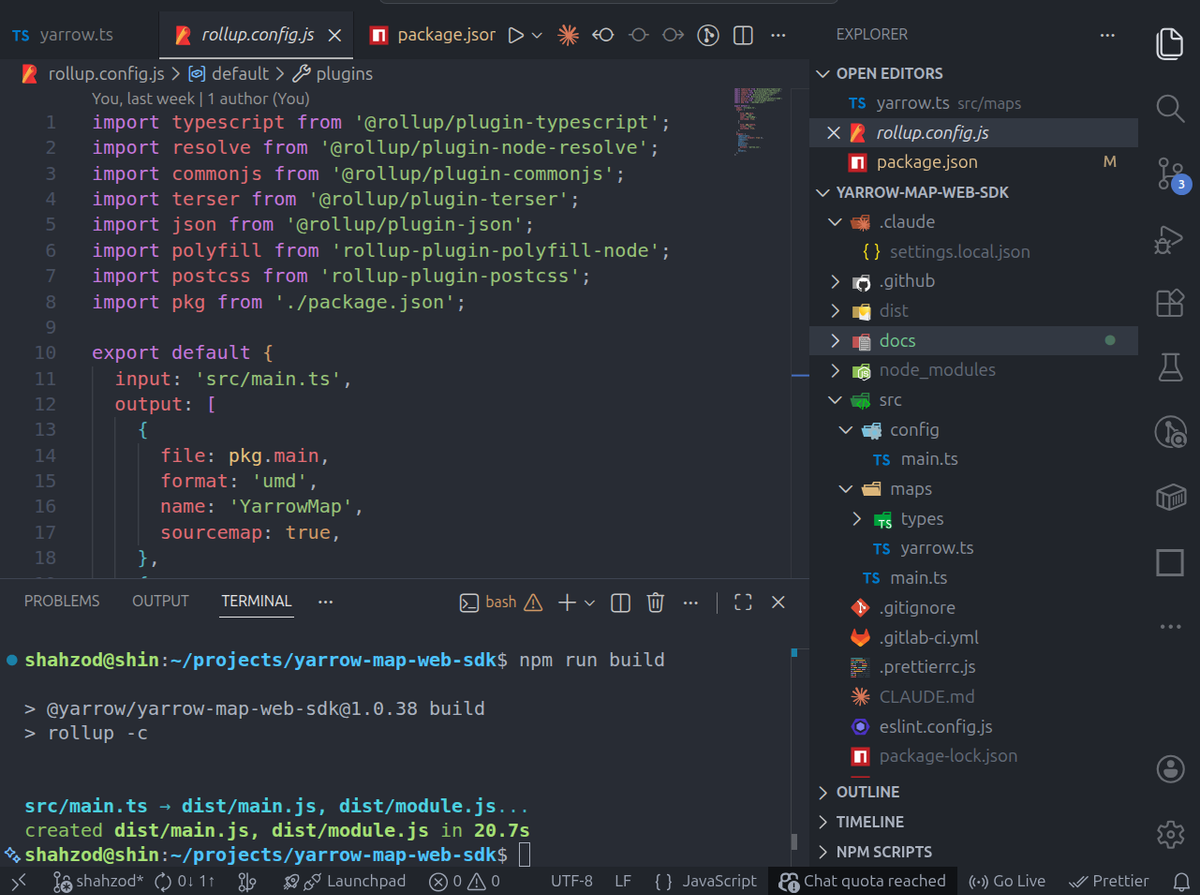The height and width of the screenshot is (895, 1200).
Task: Click the Go Back navigation arrow
Action: [x=602, y=35]
